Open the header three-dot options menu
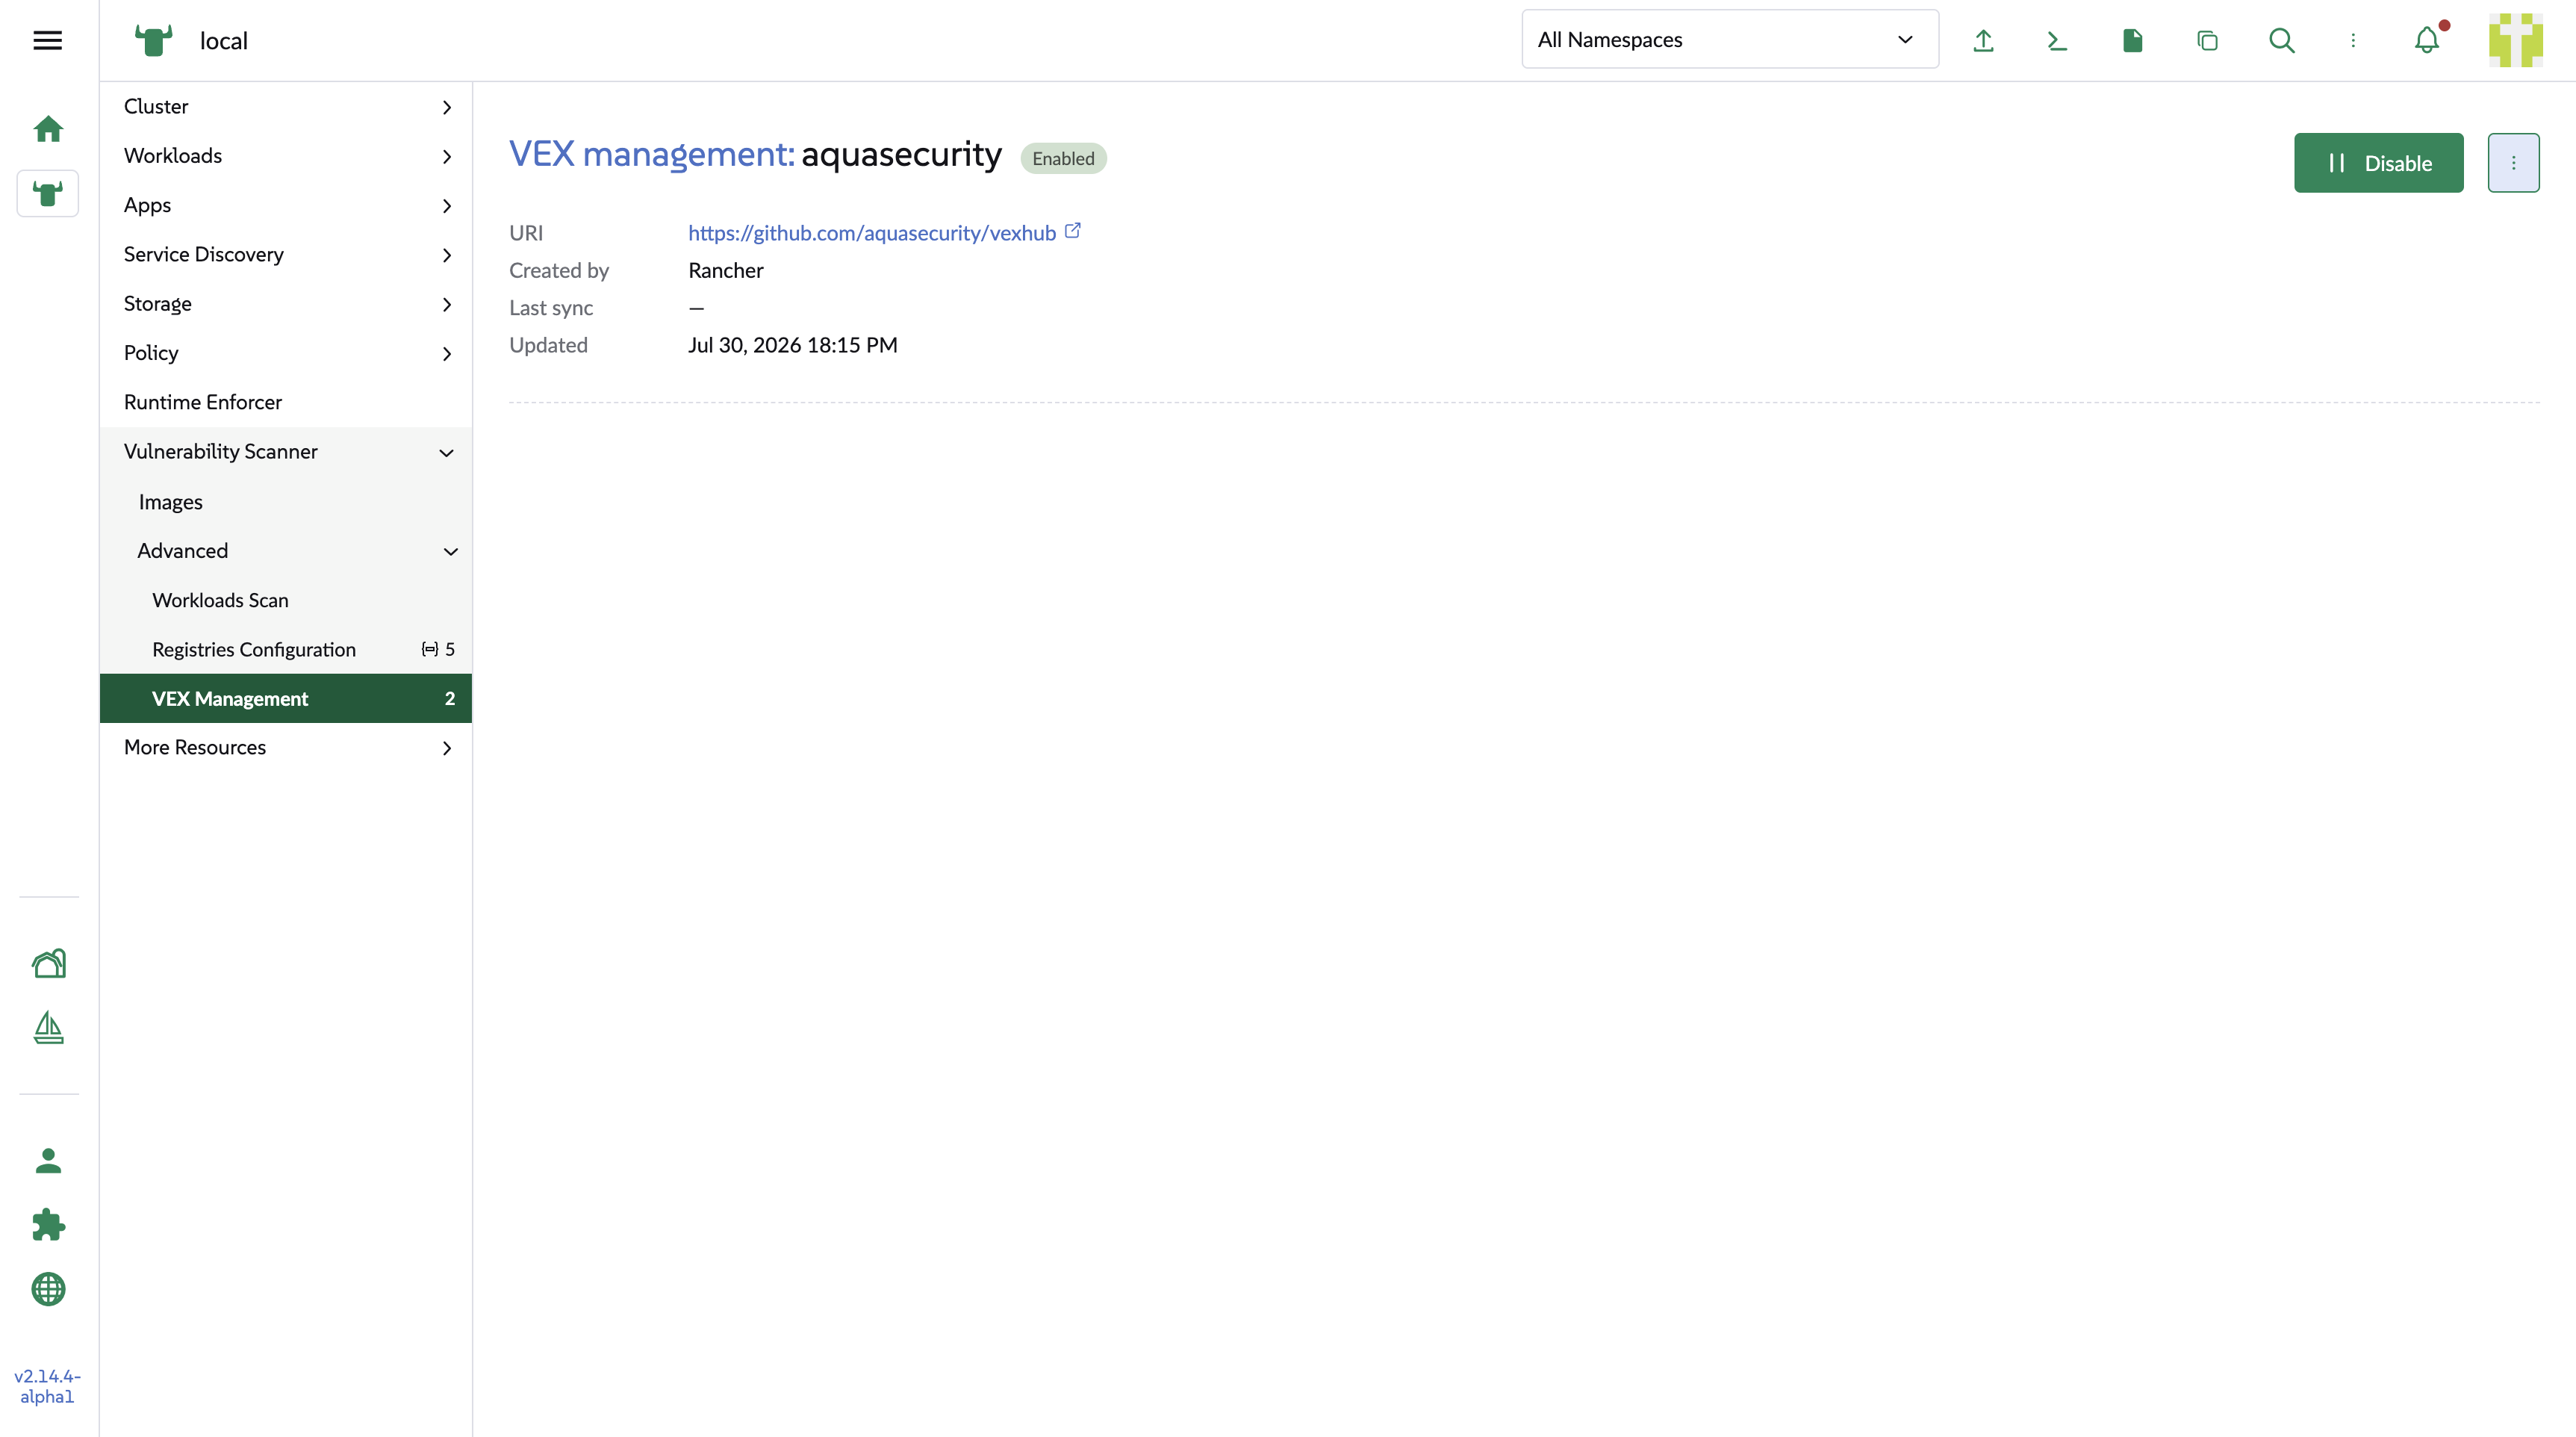 click(x=2353, y=40)
